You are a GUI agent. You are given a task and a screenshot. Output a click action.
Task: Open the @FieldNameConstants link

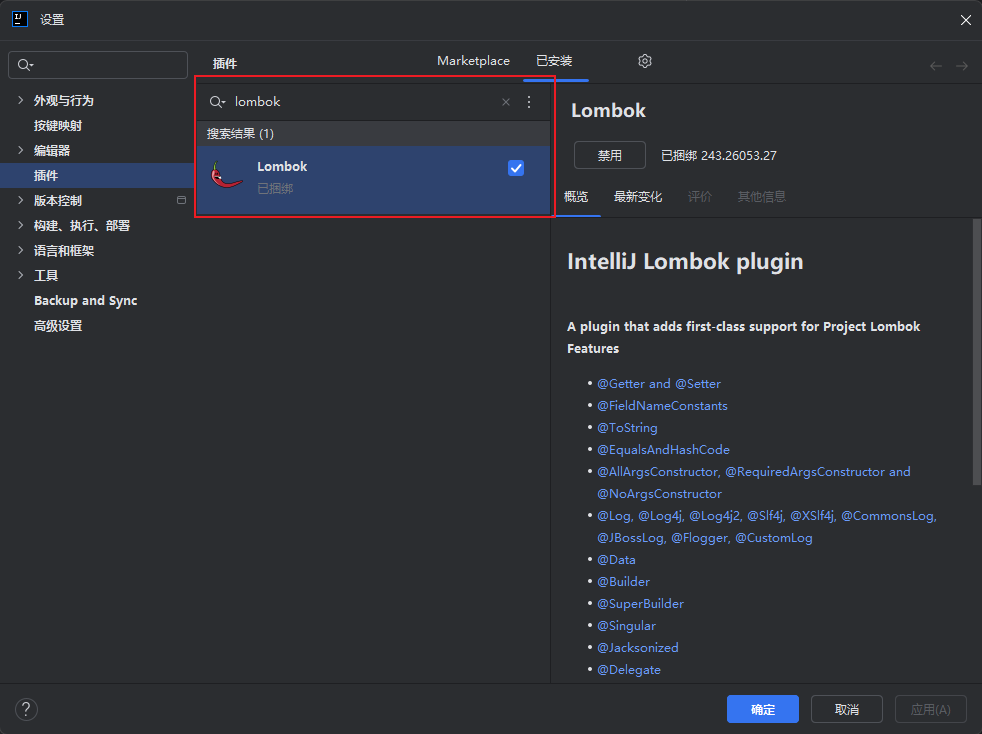pyautogui.click(x=662, y=406)
